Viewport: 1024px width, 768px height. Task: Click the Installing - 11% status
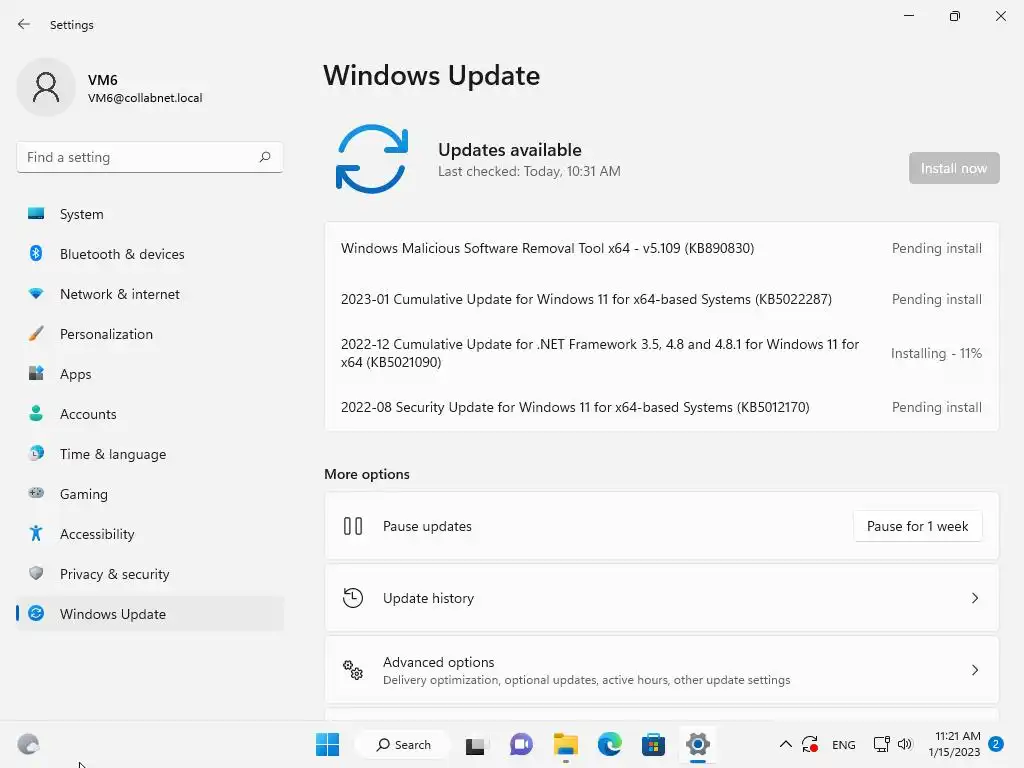tap(936, 353)
